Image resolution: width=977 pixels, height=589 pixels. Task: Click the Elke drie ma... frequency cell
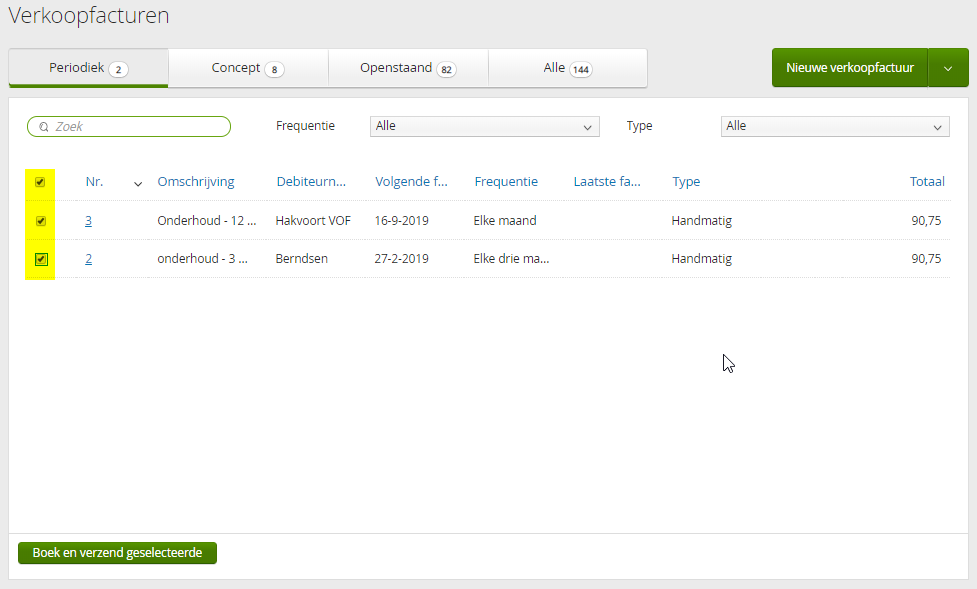(x=511, y=259)
